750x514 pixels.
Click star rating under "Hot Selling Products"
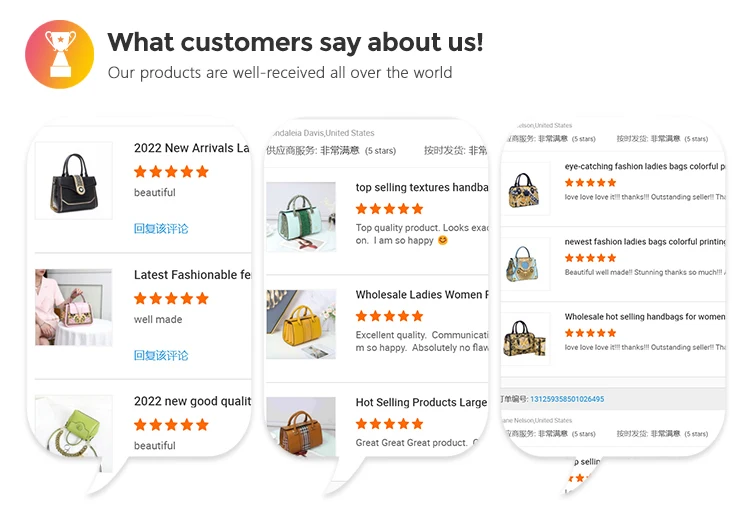tap(389, 424)
